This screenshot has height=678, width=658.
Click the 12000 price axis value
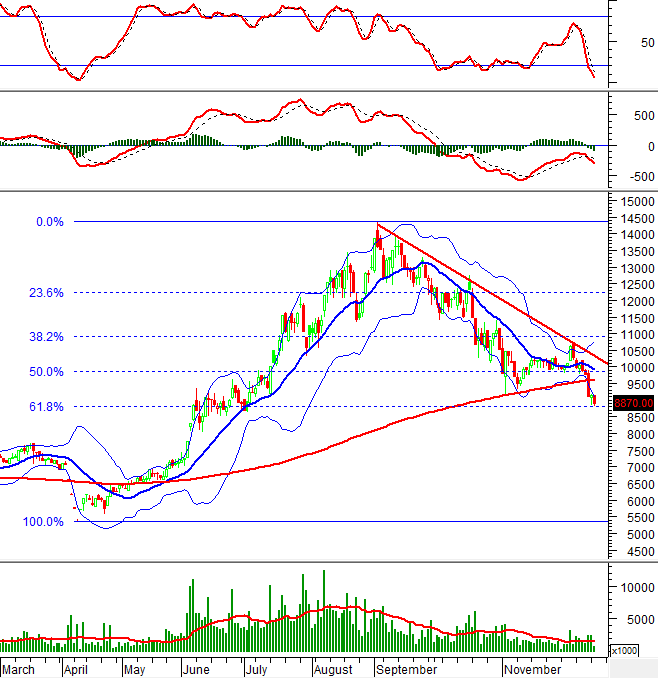click(637, 302)
